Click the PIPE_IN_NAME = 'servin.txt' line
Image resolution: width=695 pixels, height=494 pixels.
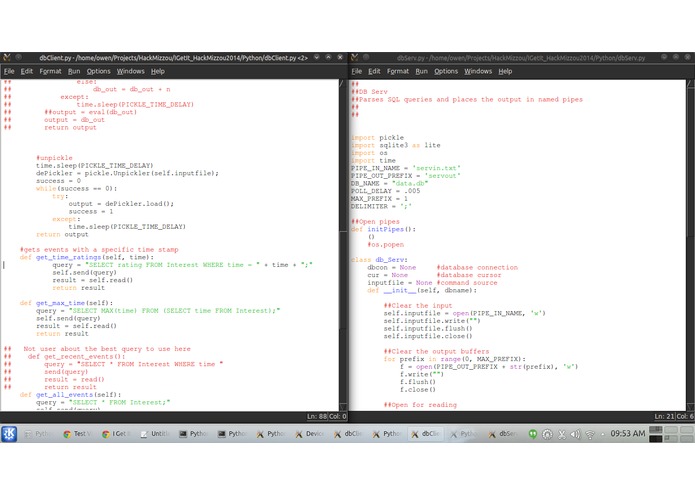click(406, 168)
